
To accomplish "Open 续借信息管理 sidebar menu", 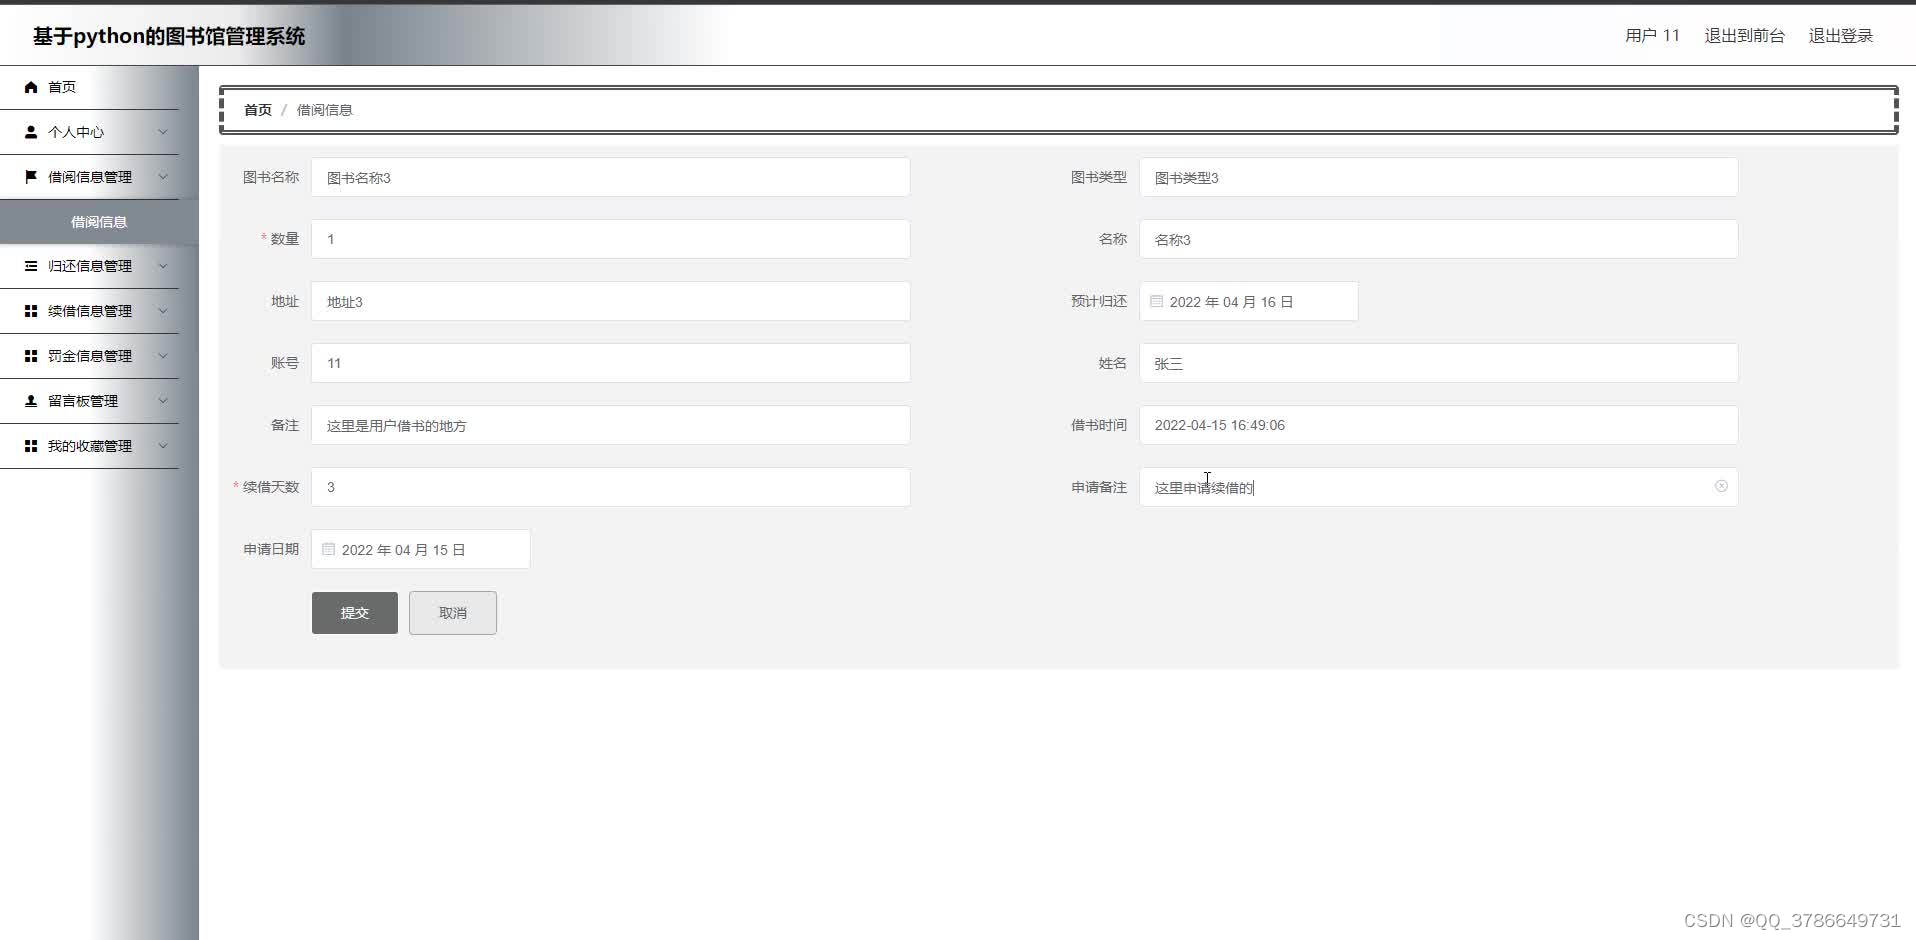I will click(x=90, y=311).
